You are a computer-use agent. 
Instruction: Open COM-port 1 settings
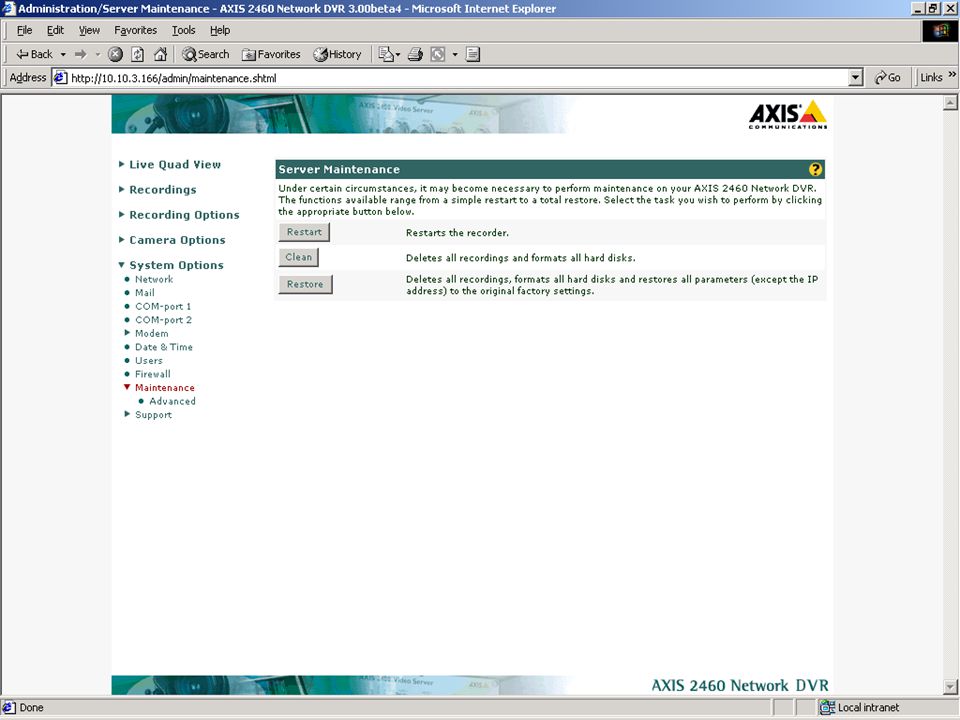tap(163, 306)
